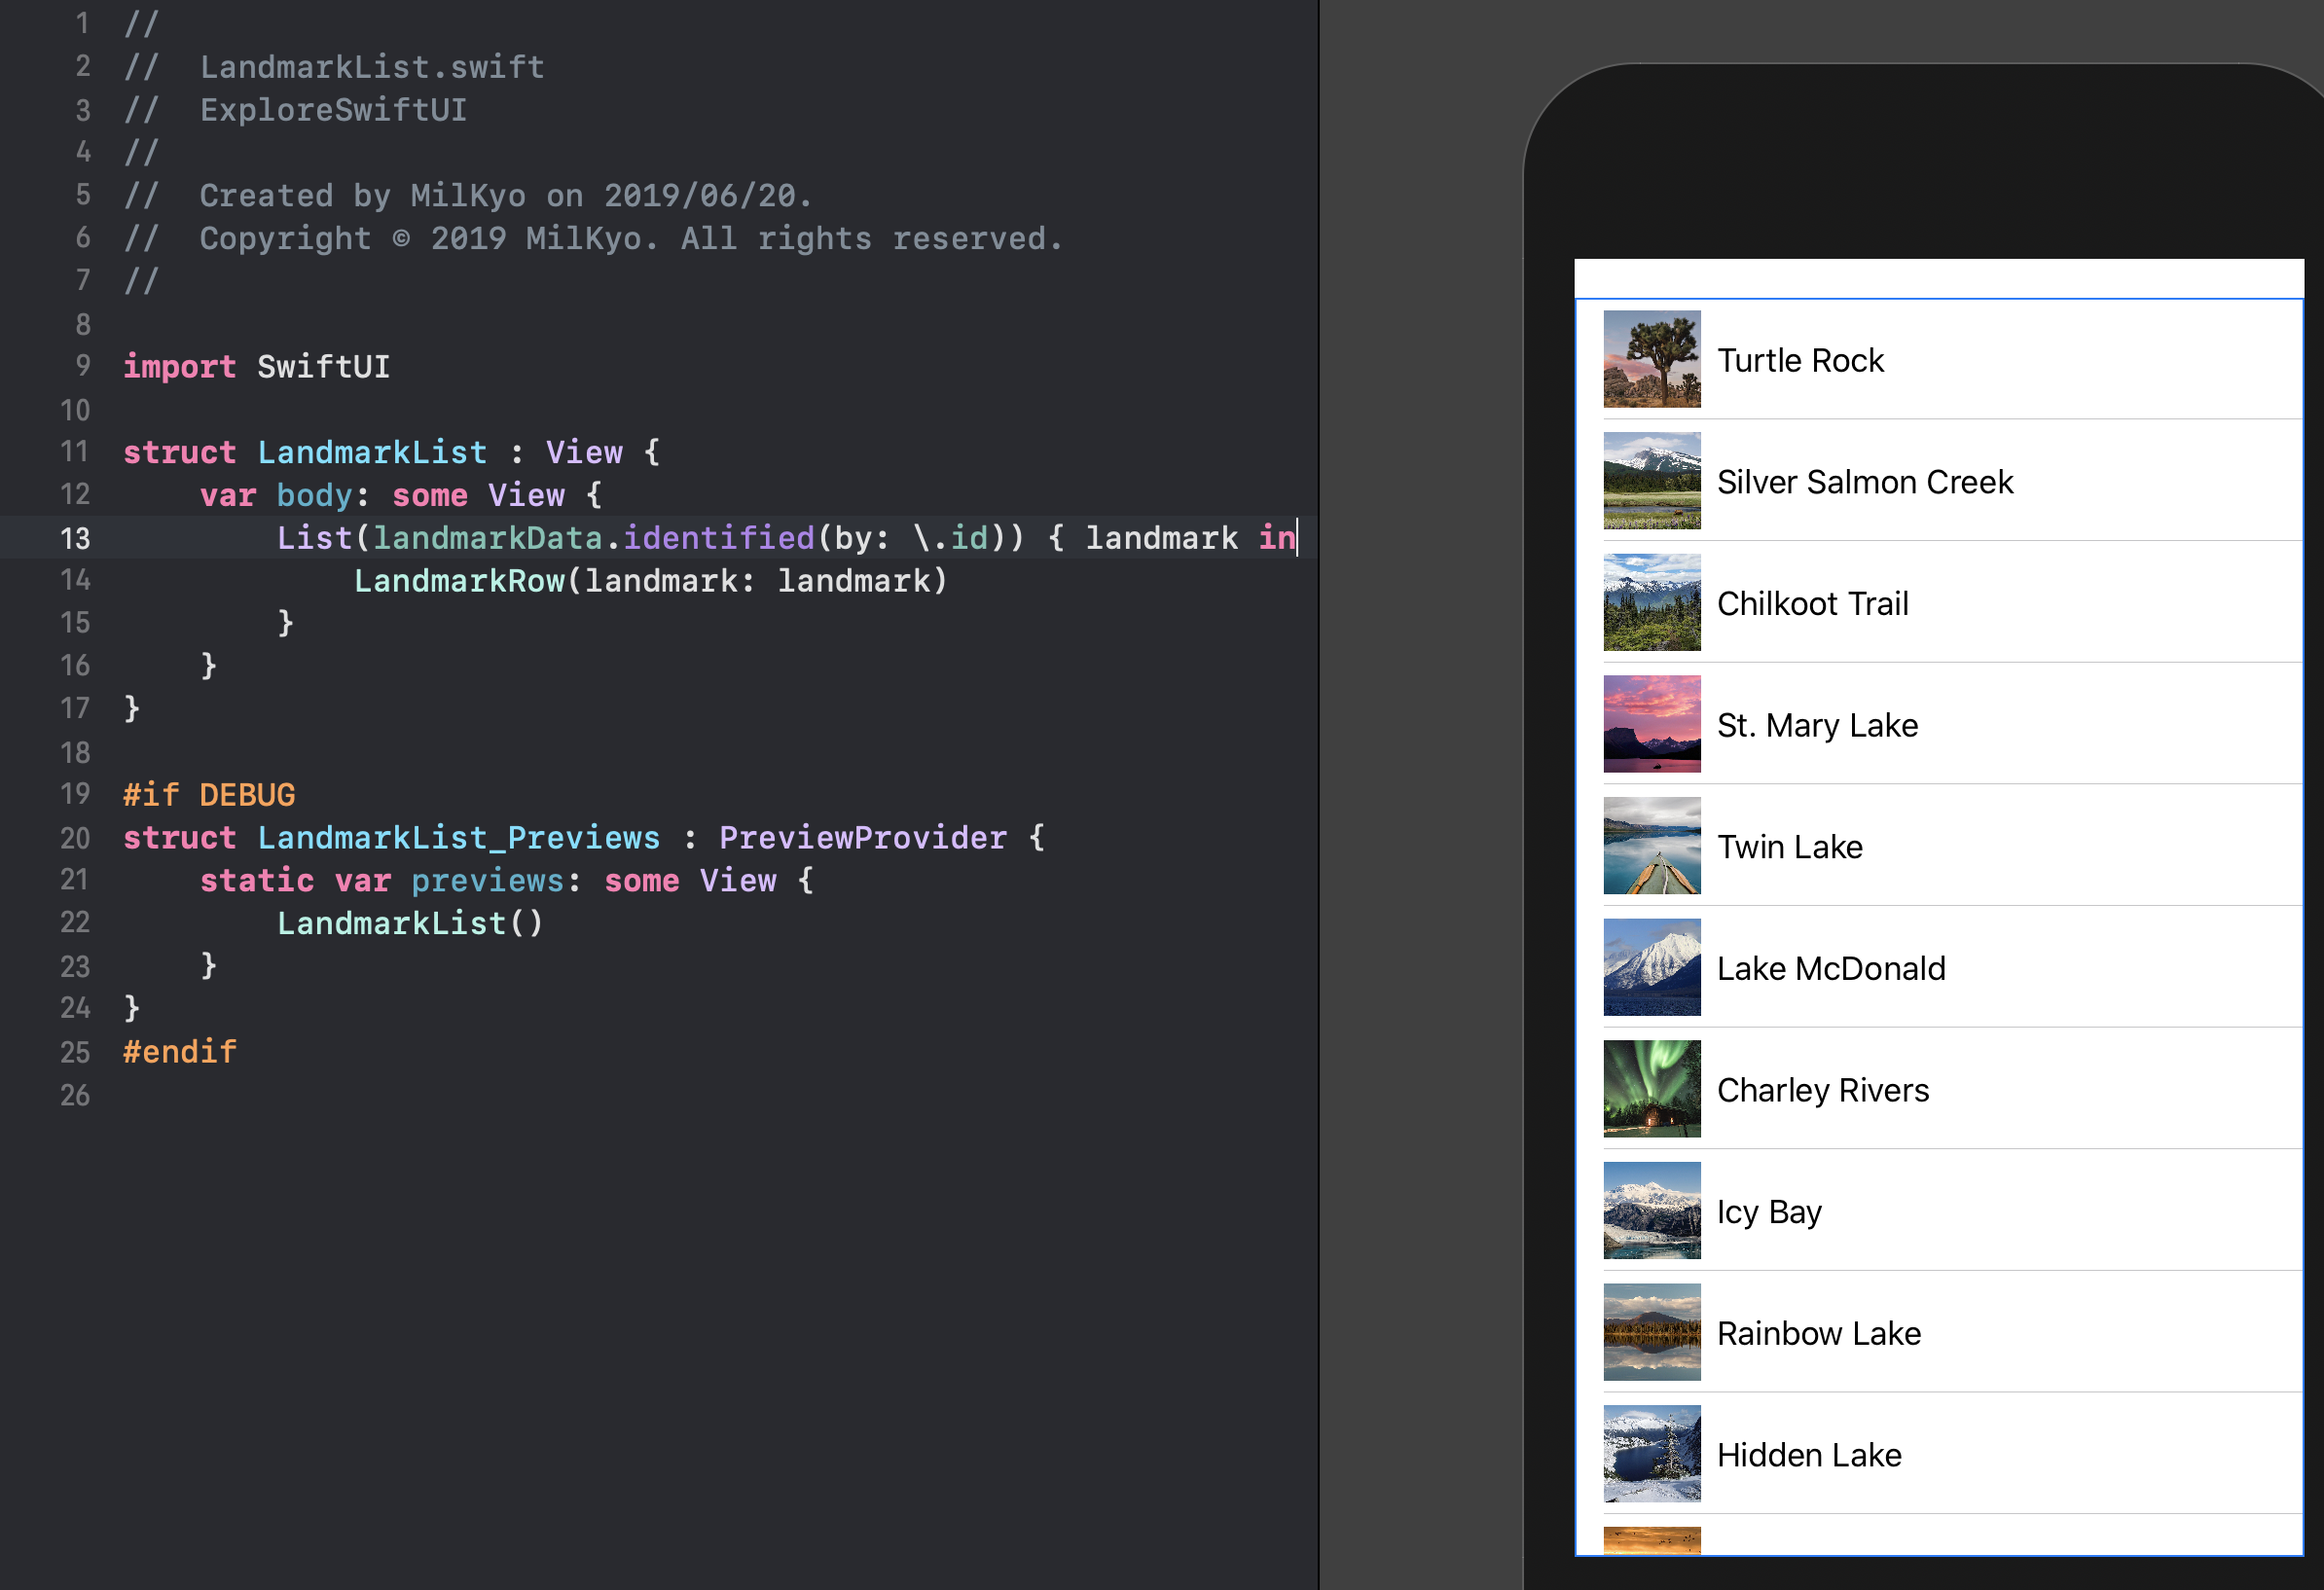This screenshot has height=1590, width=2324.
Task: Click line number 20 in the gutter
Action: point(75,838)
